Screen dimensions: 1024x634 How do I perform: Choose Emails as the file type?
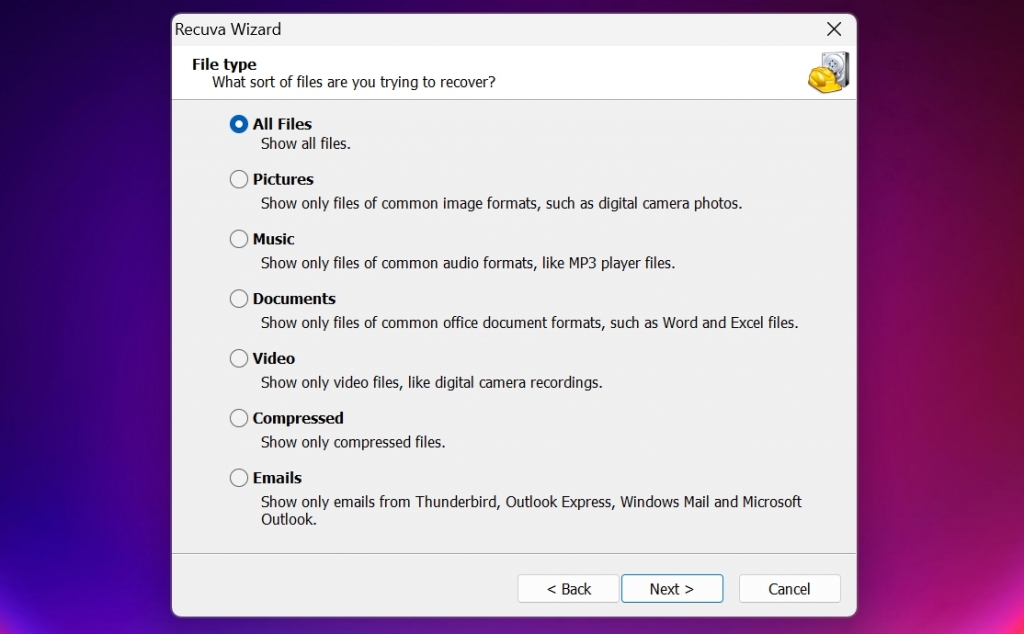click(x=238, y=478)
